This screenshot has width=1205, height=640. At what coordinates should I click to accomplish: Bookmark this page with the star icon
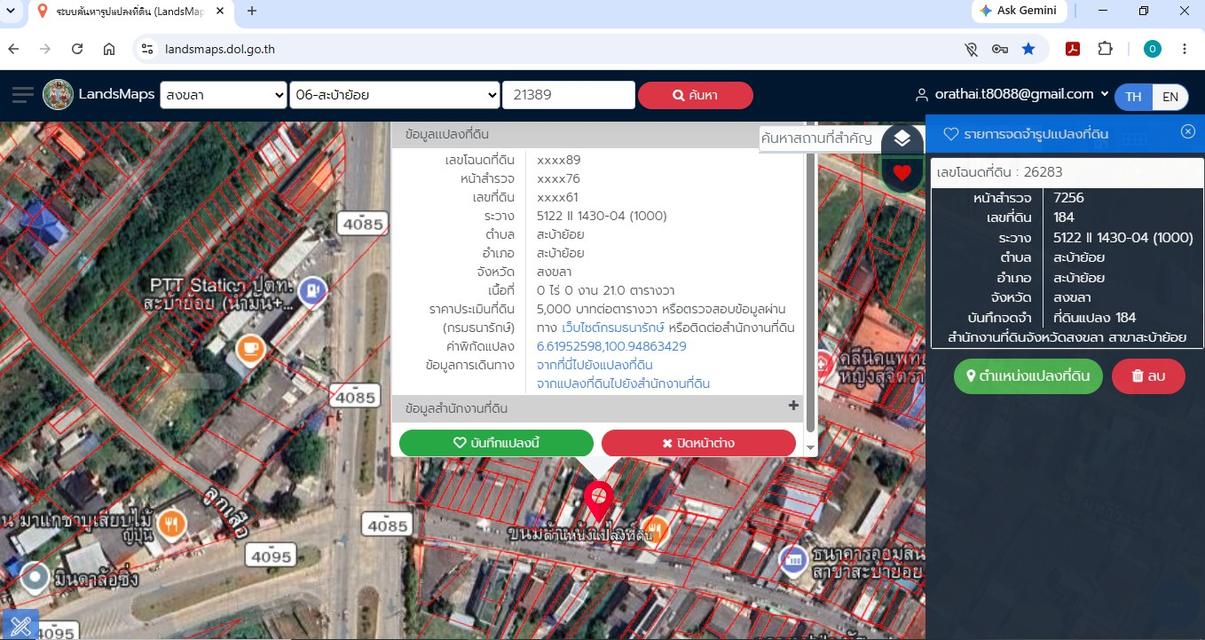click(x=1028, y=49)
